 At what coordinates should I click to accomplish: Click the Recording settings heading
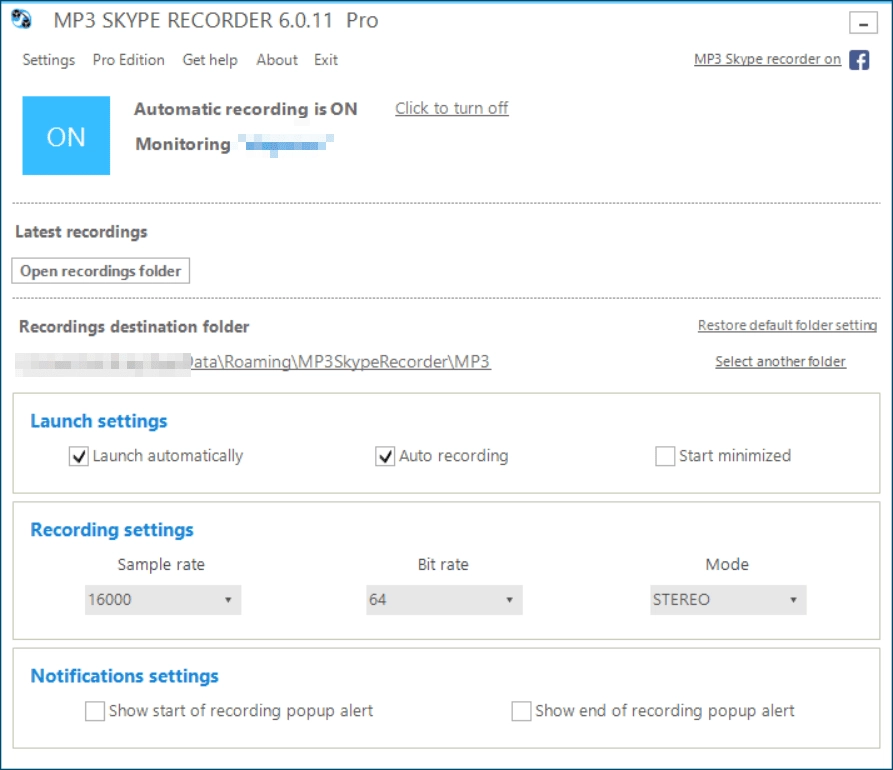click(112, 530)
